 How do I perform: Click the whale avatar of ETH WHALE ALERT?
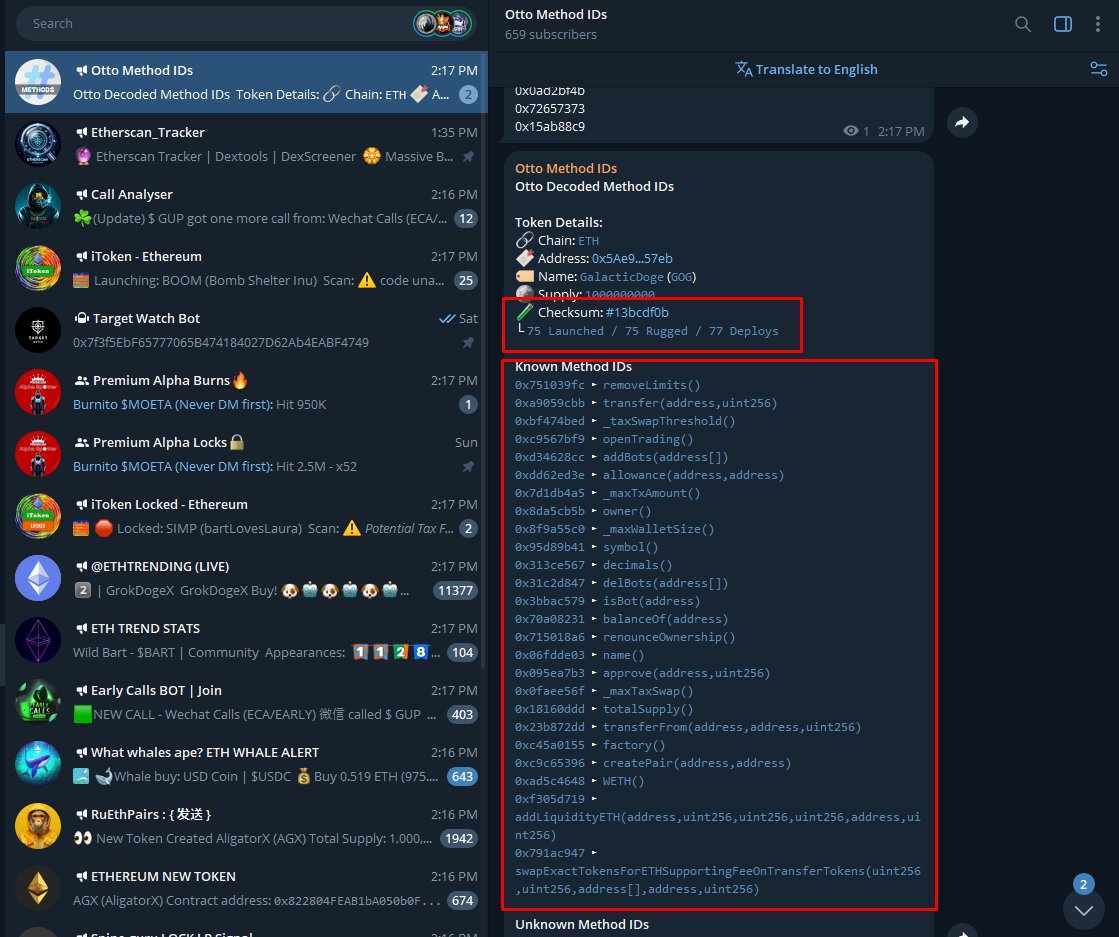[x=38, y=765]
